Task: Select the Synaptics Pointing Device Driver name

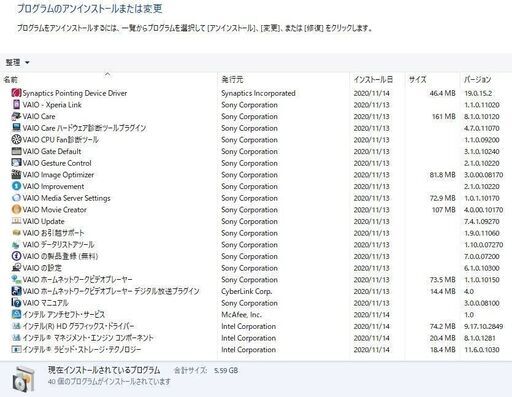Action: pos(75,93)
